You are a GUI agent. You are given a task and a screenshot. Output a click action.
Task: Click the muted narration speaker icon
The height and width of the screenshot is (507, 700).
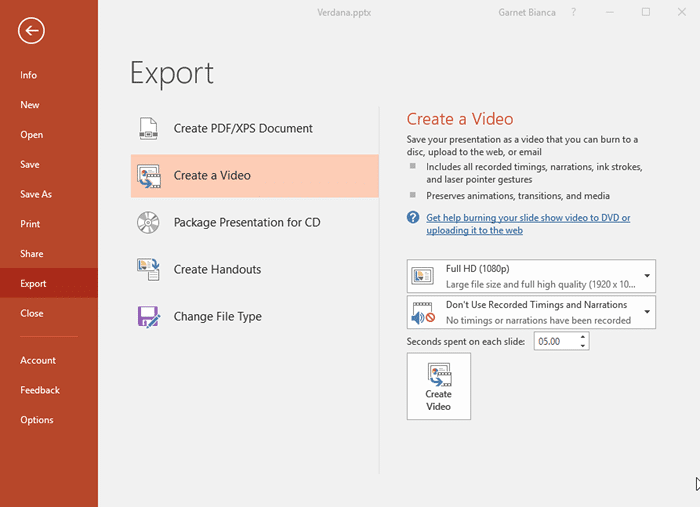(x=423, y=312)
